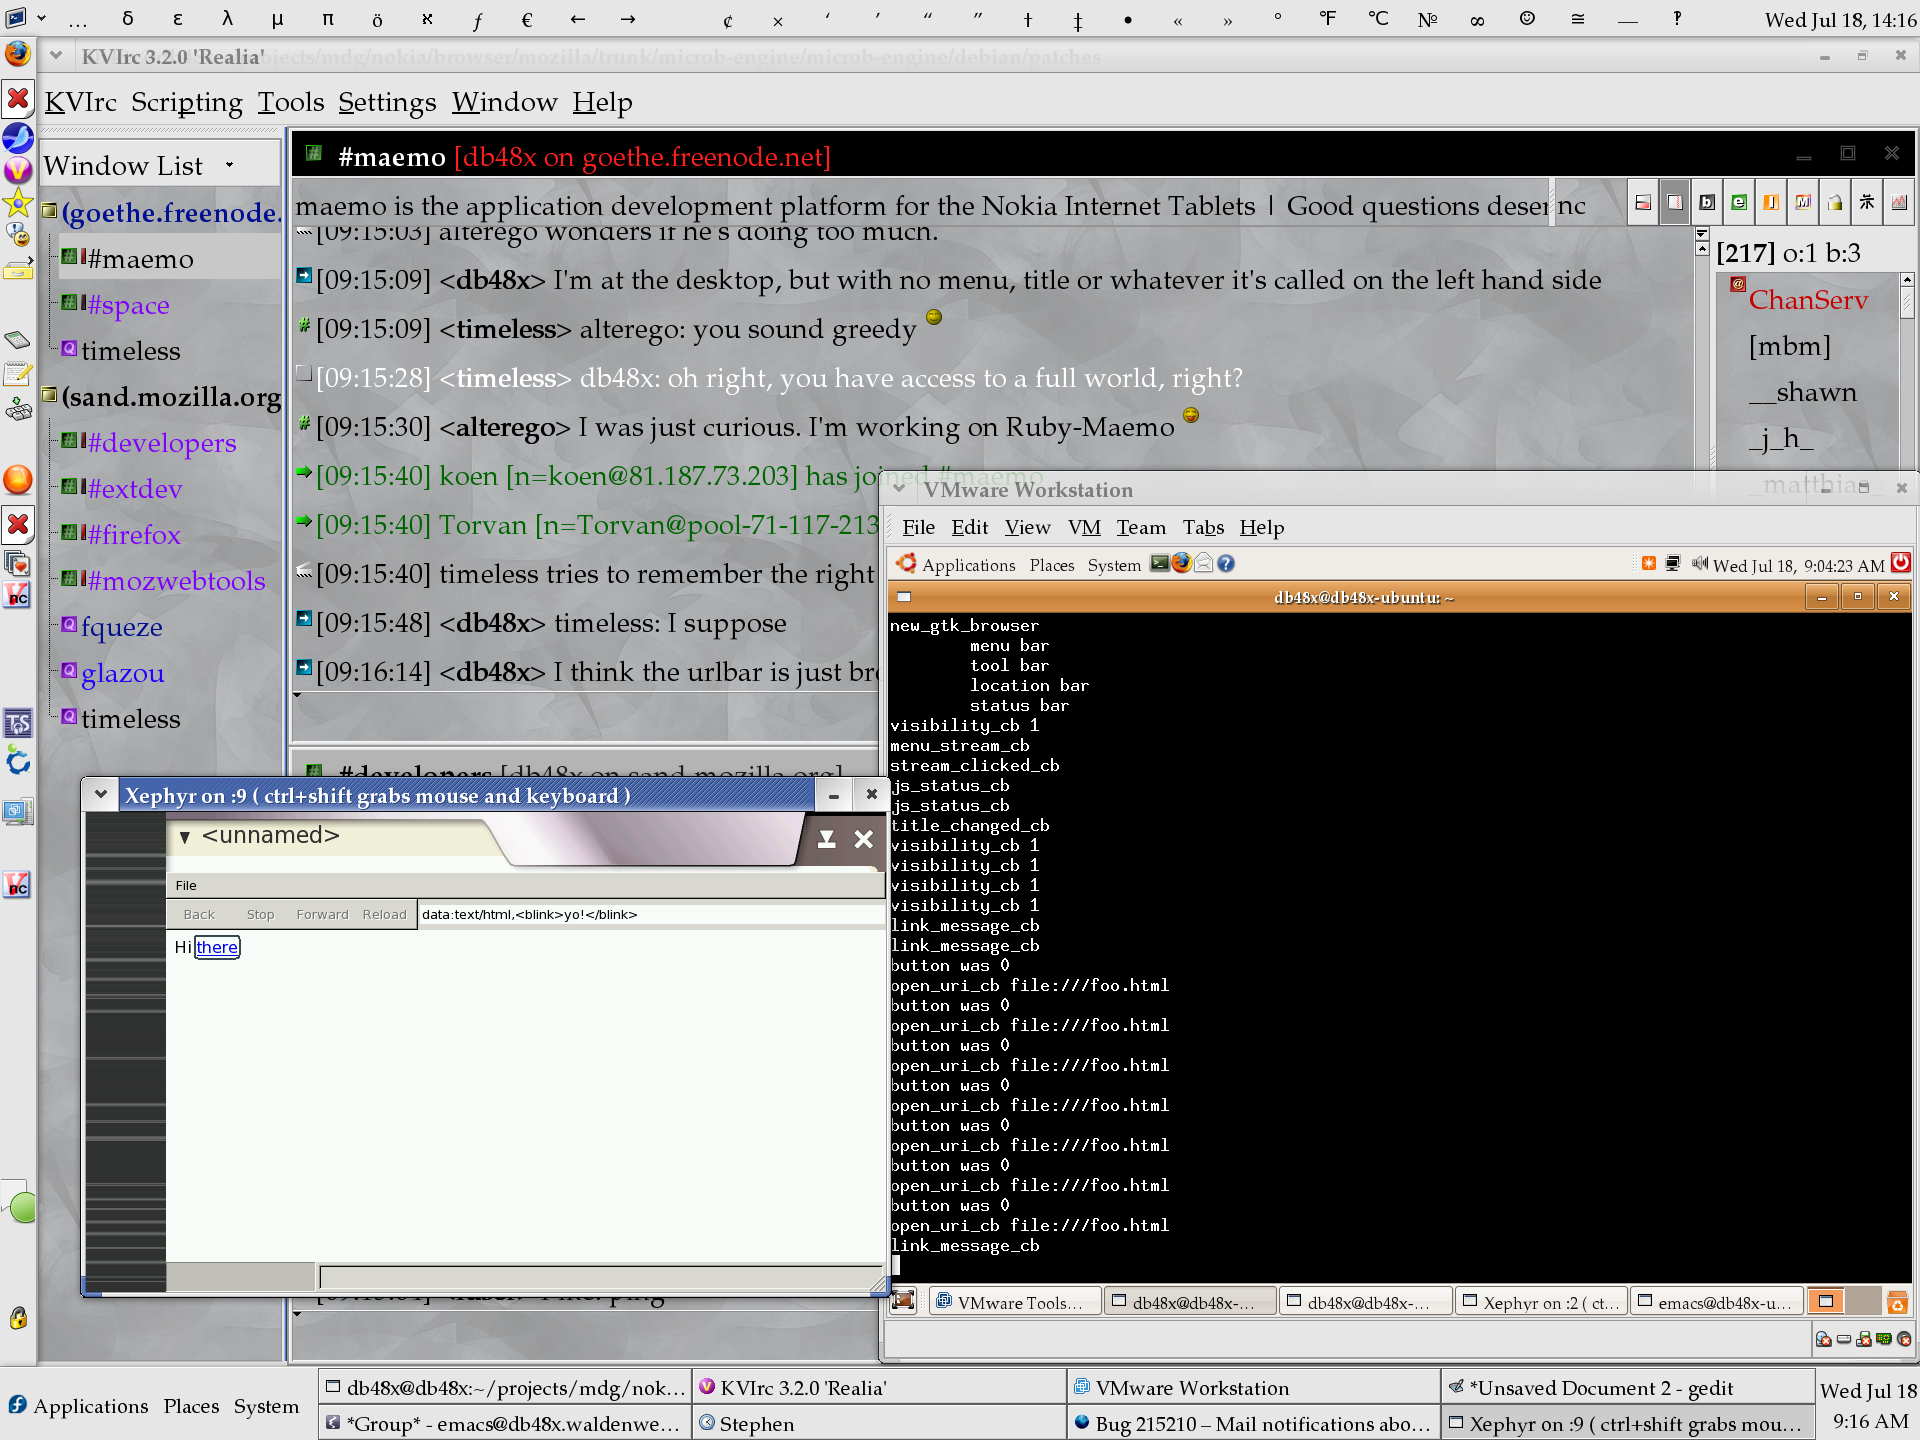Screen dimensions: 1920x1440
Task: Open the host Applications menu at bottom-left
Action: pyautogui.click(x=79, y=1406)
